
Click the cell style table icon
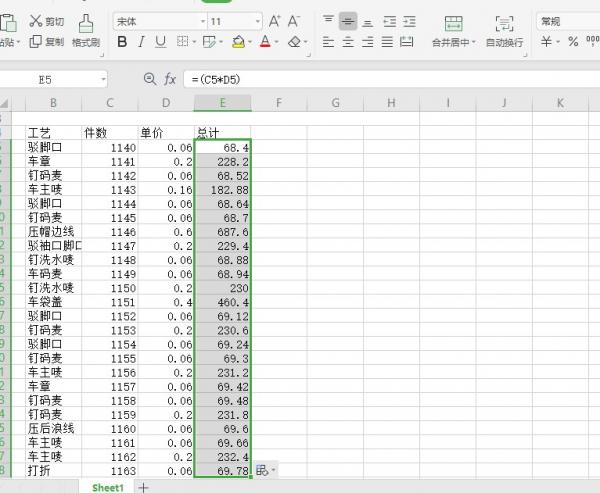(x=209, y=41)
